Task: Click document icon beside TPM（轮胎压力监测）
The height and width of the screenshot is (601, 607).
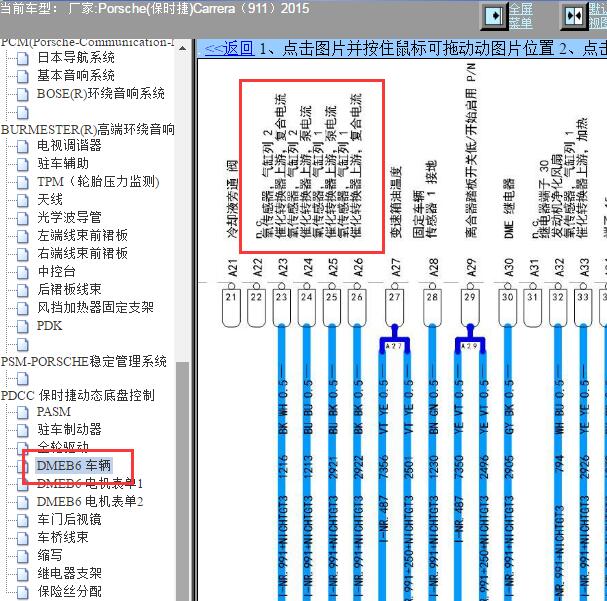Action: pos(22,182)
